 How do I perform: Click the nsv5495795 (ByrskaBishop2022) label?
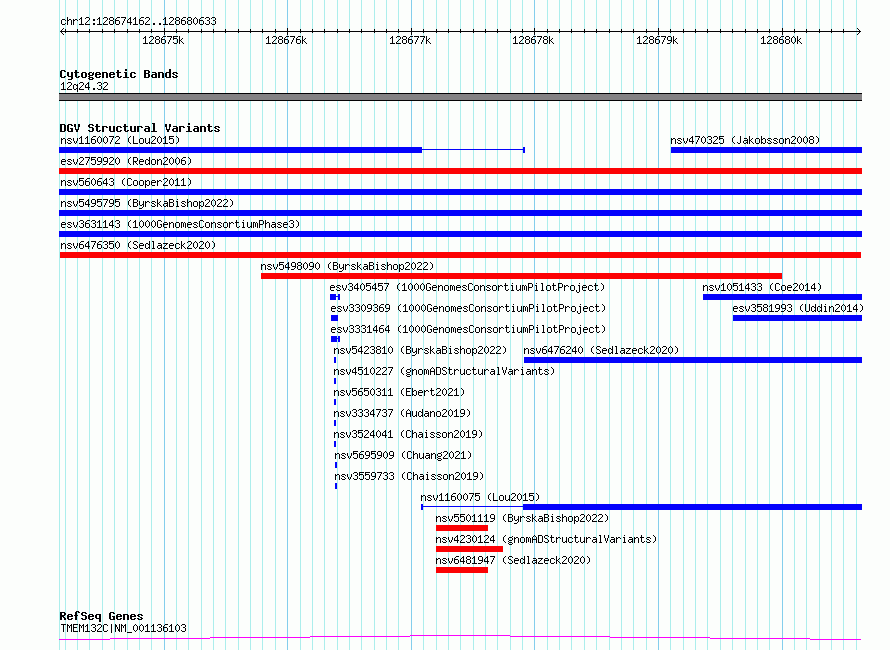[x=147, y=203]
